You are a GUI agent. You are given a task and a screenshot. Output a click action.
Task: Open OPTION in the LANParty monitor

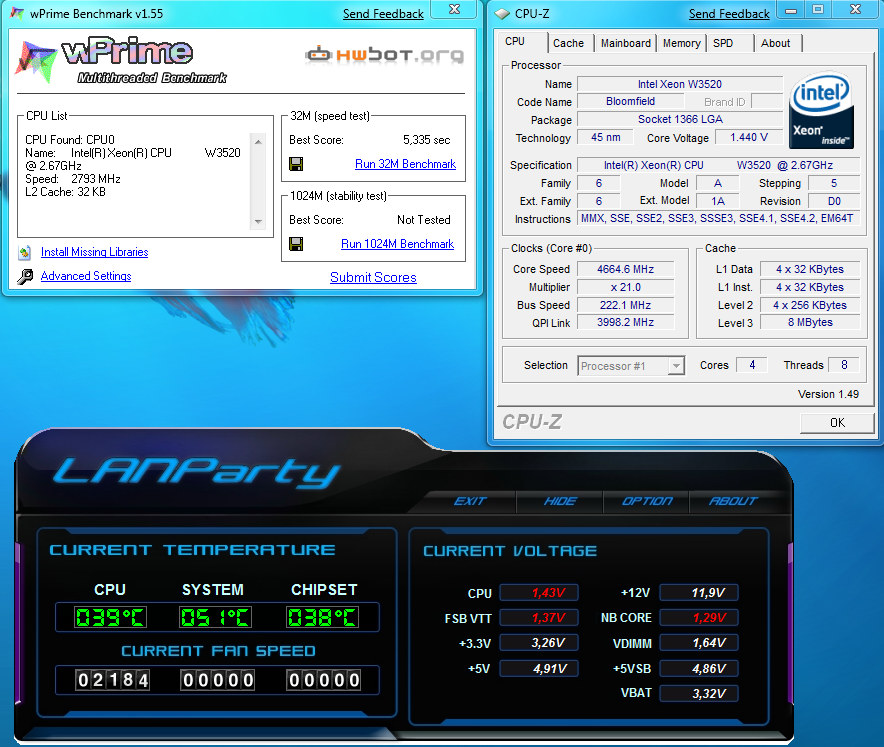pos(647,501)
